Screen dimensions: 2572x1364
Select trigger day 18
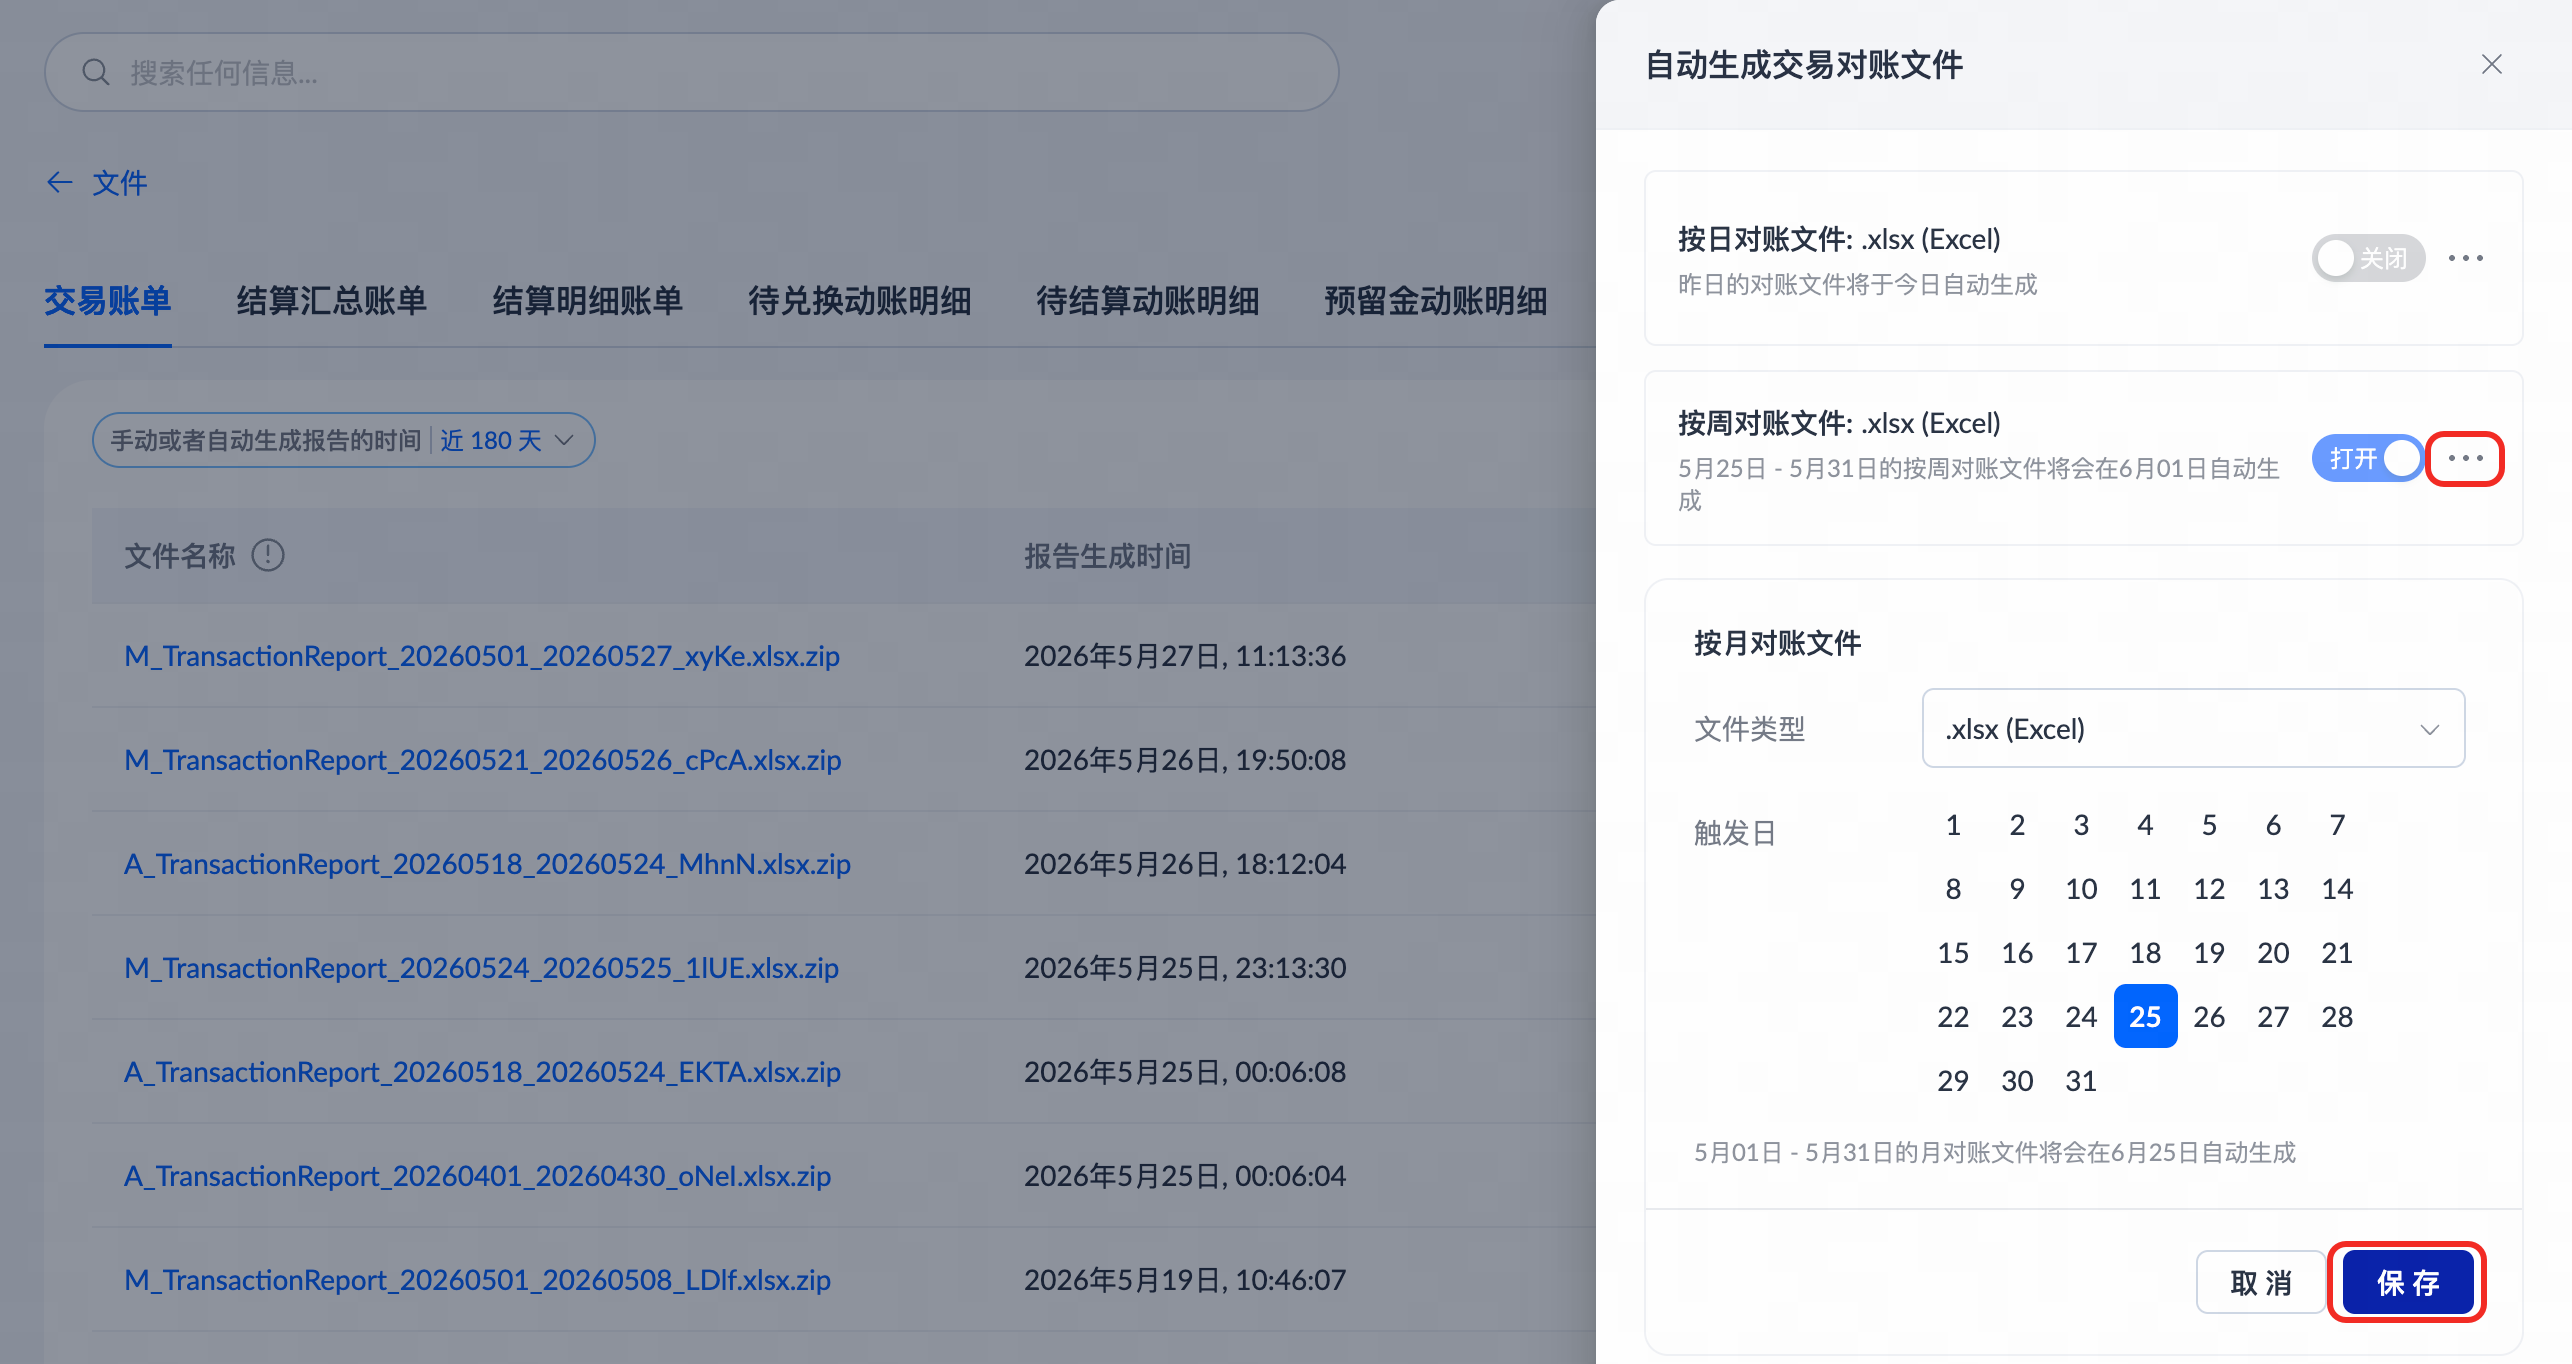click(2145, 952)
